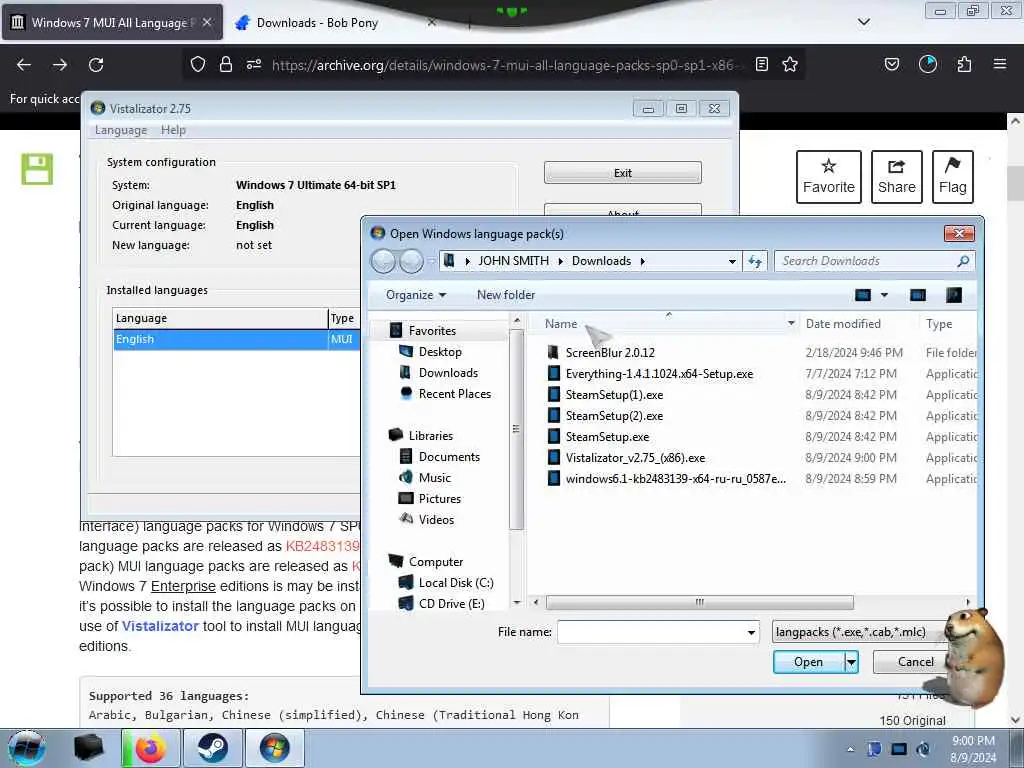Toggle the preview pane icon
1024x768 pixels.
point(918,295)
